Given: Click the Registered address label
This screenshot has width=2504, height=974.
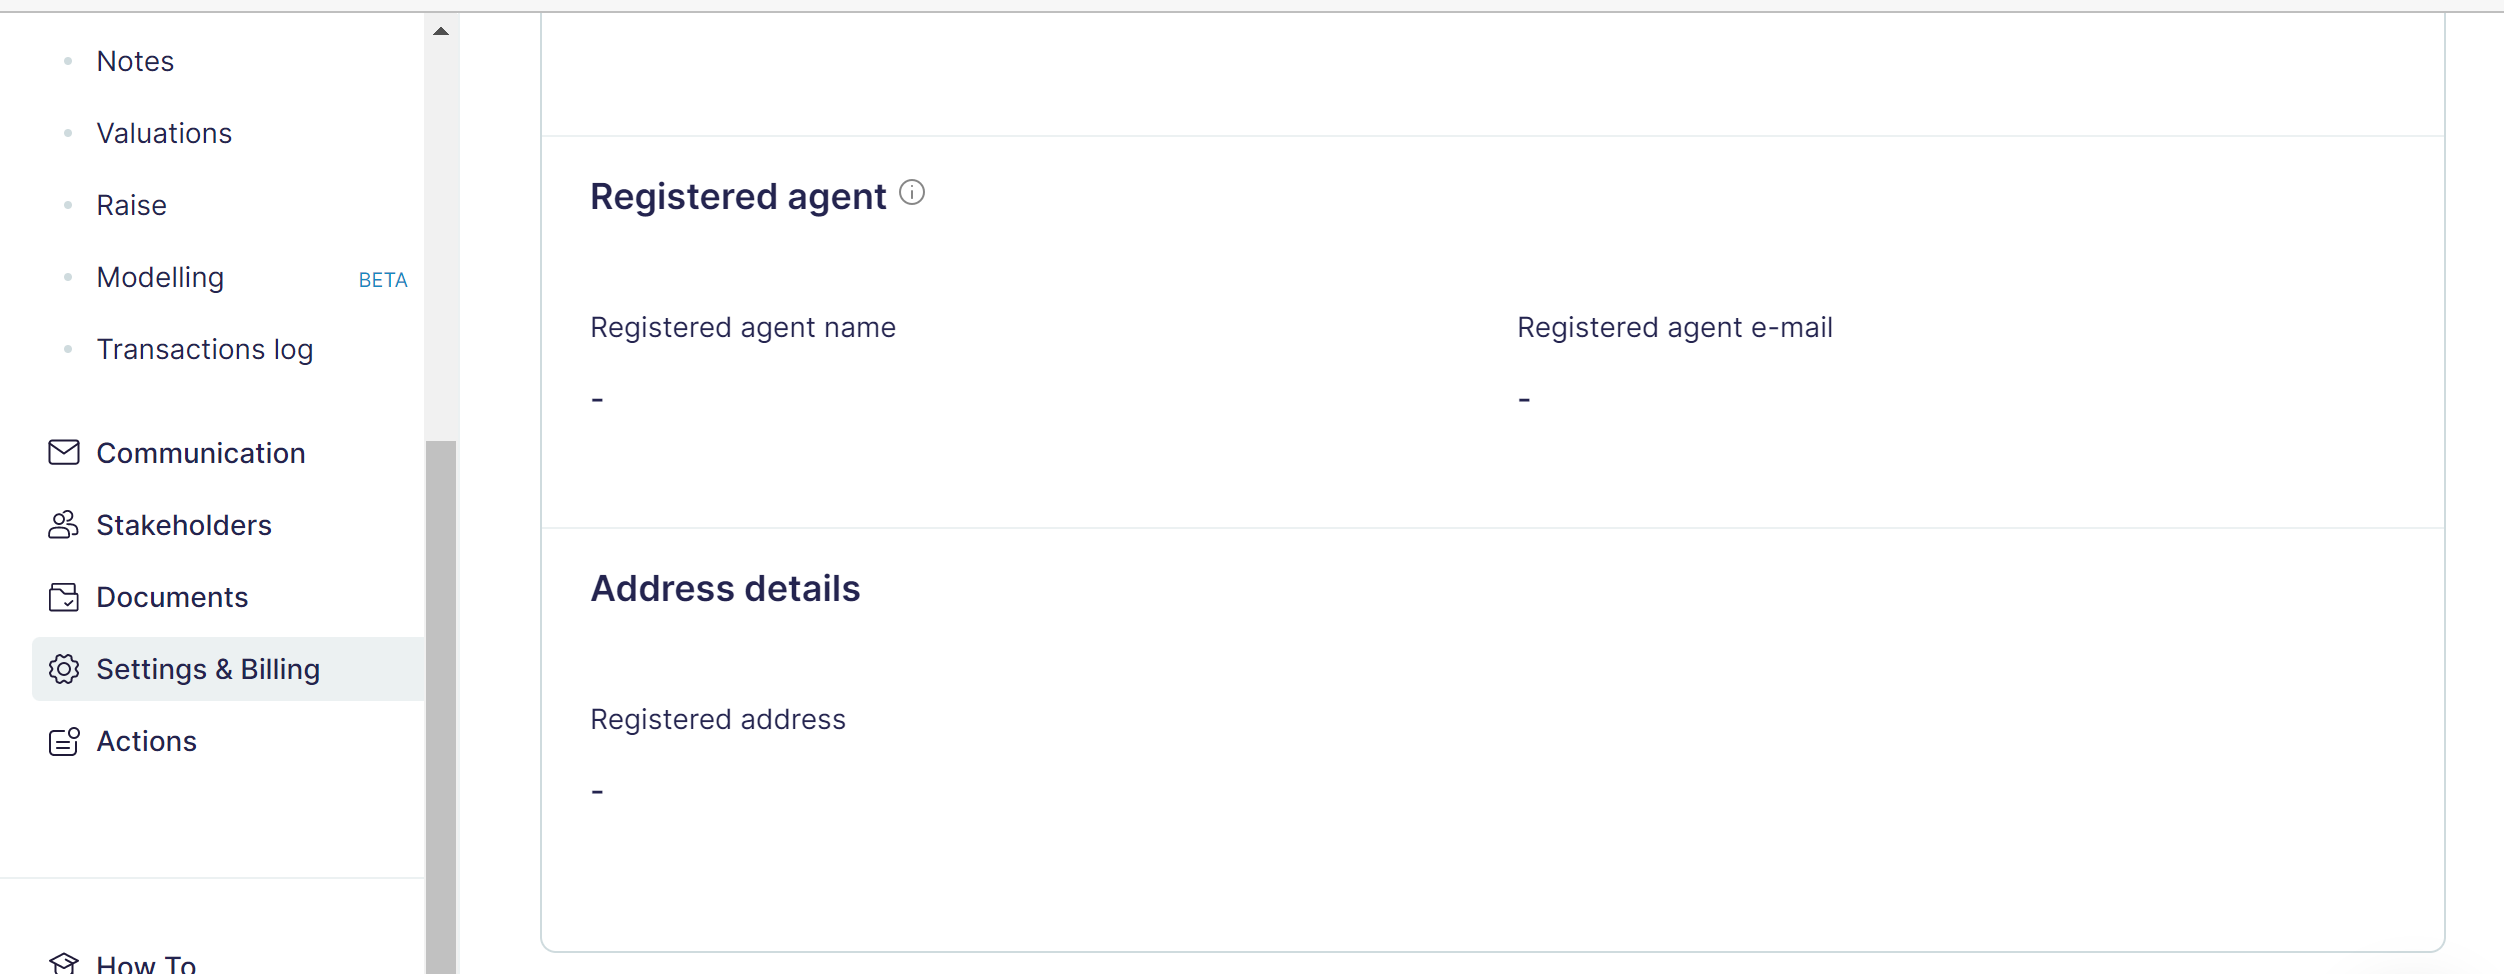Looking at the screenshot, I should click(x=718, y=719).
